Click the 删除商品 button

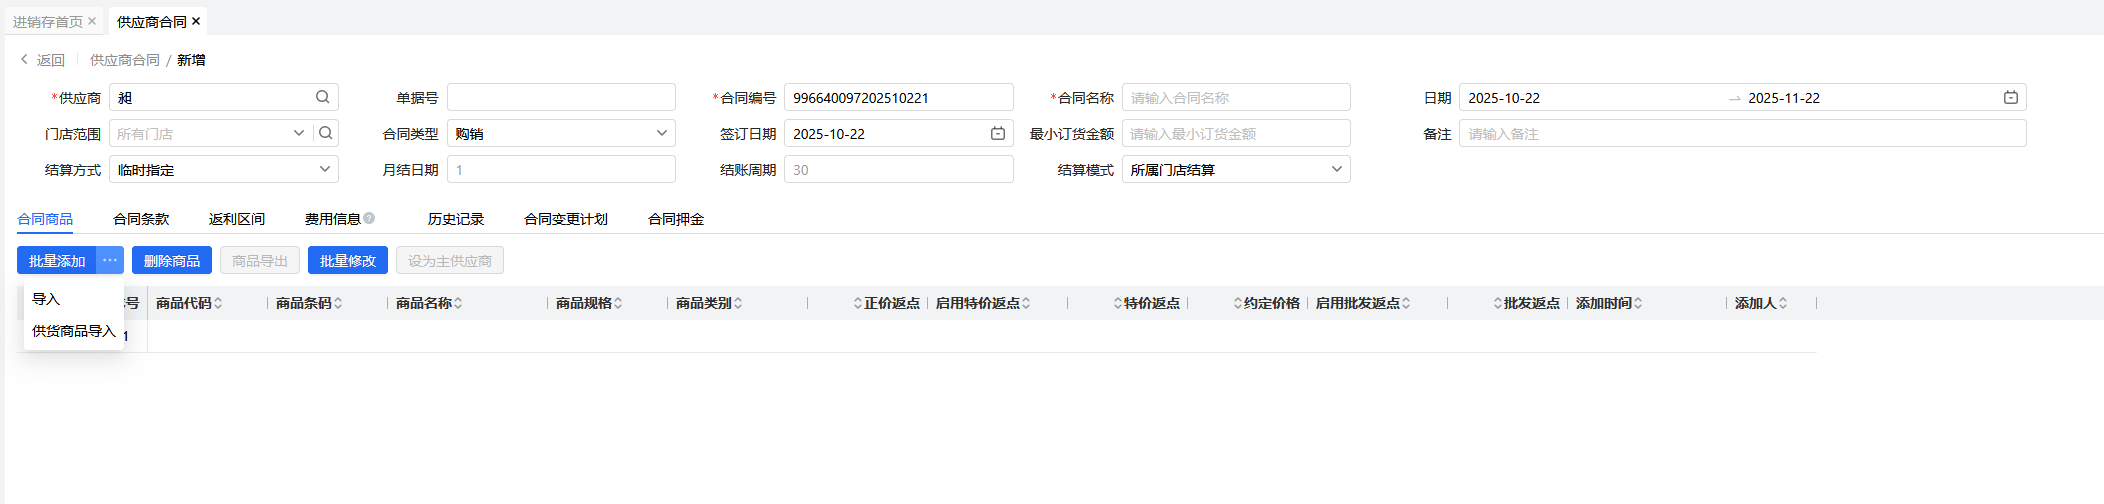coord(172,260)
